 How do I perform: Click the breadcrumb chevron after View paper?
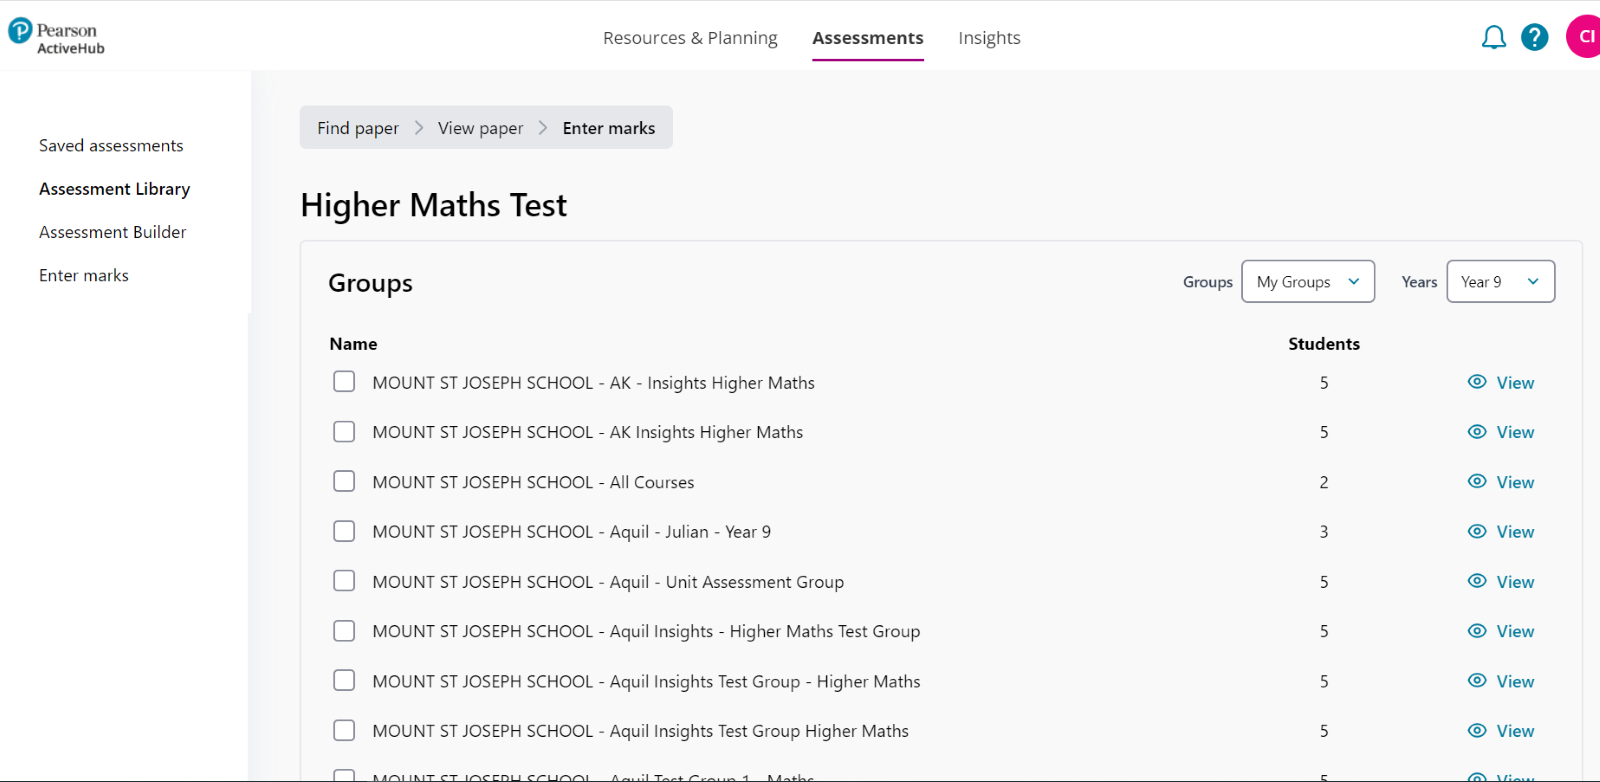coord(543,128)
